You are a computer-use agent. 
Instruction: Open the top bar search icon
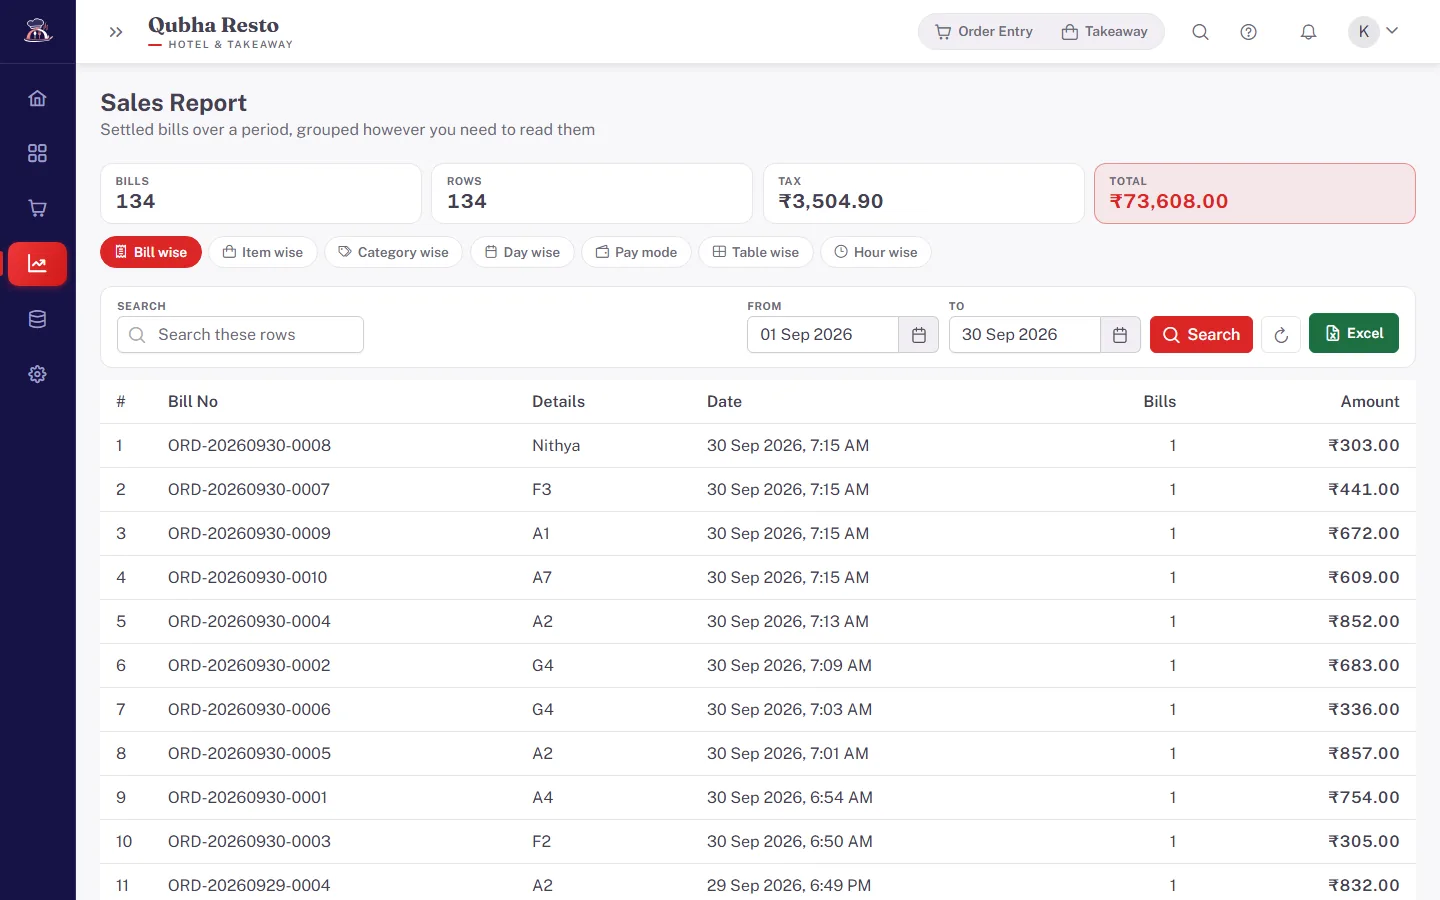point(1200,32)
